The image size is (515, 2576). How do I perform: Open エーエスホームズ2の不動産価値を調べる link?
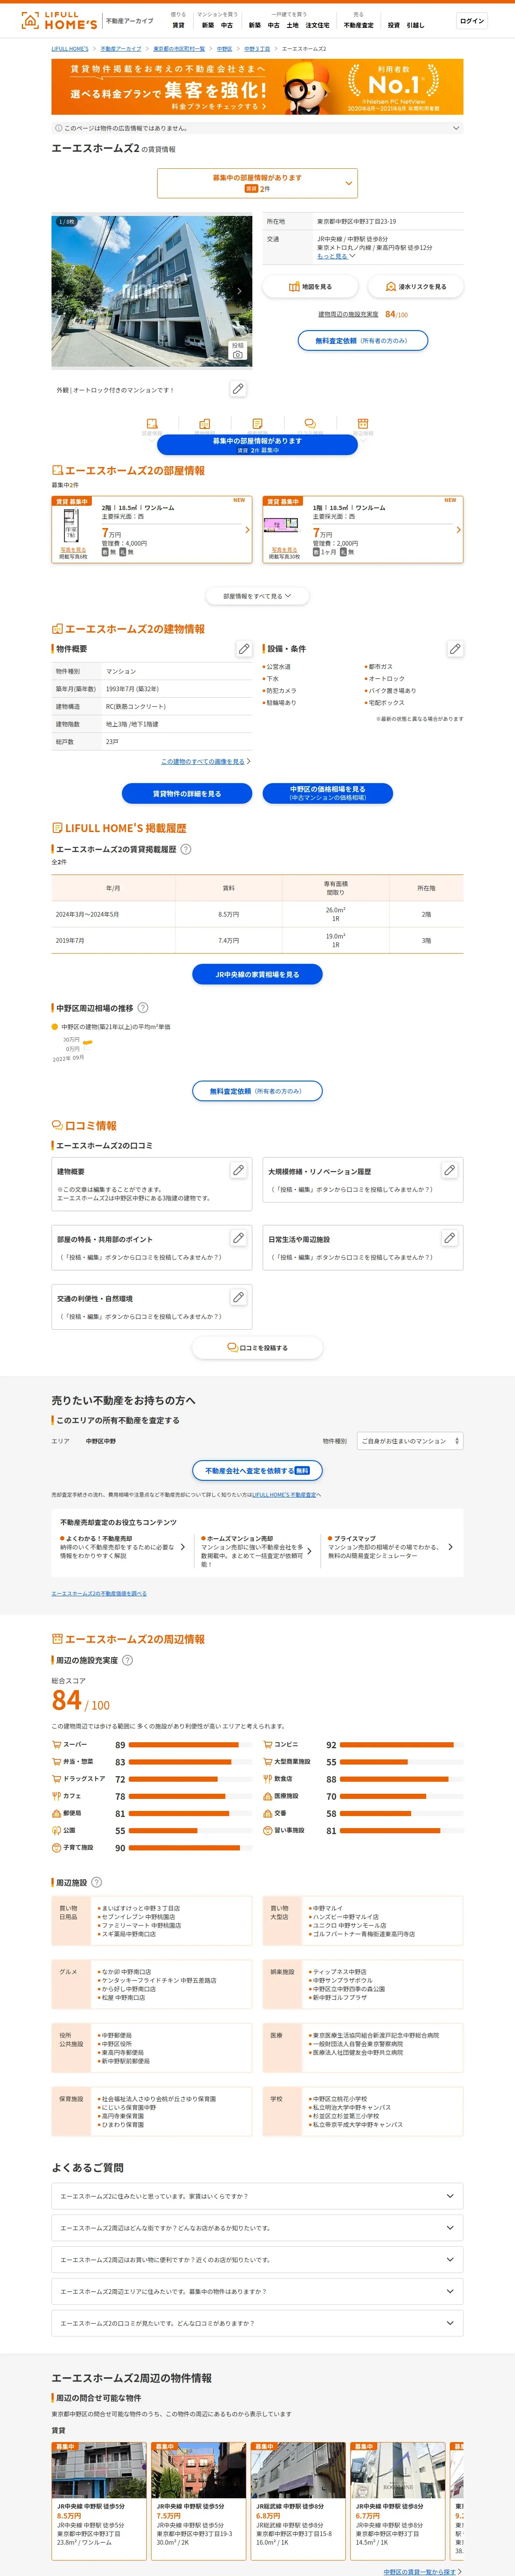[x=99, y=1594]
